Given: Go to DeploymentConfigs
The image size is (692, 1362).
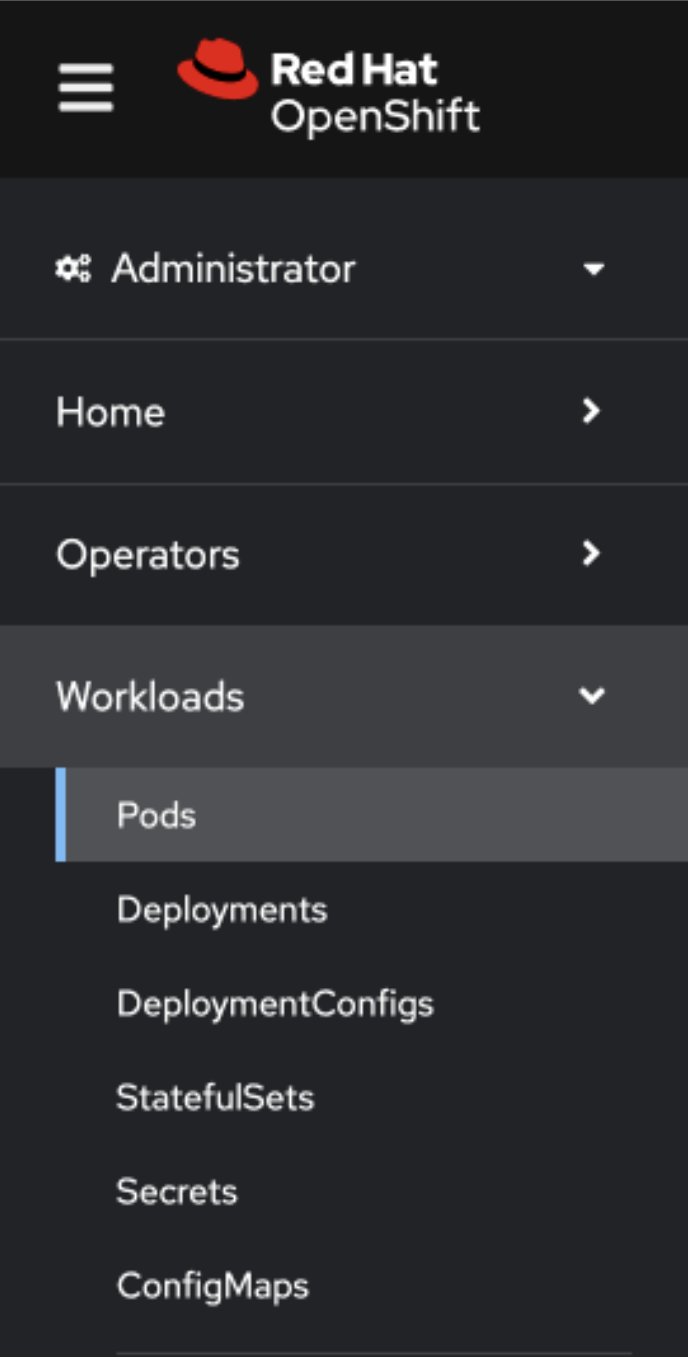Looking at the screenshot, I should [275, 1004].
